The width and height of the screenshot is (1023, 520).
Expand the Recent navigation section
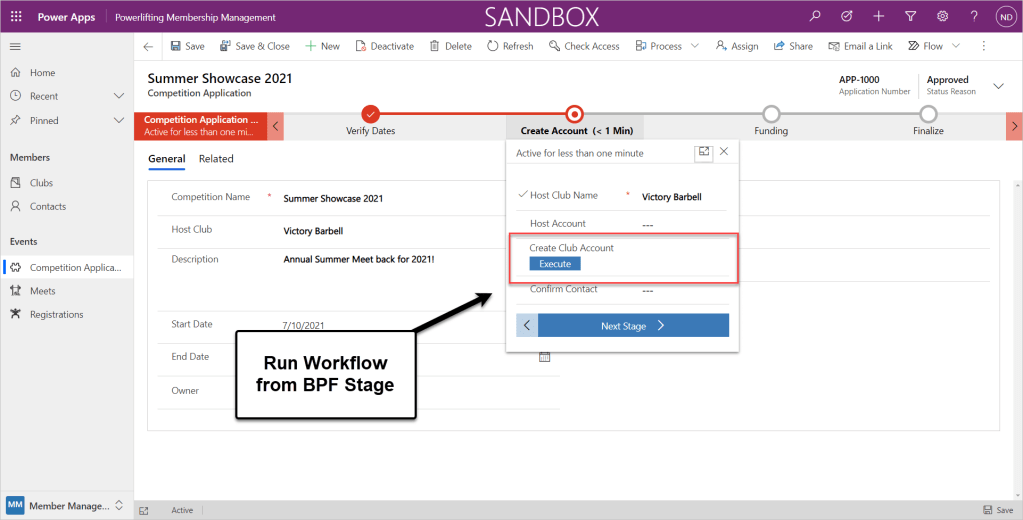pyautogui.click(x=118, y=96)
